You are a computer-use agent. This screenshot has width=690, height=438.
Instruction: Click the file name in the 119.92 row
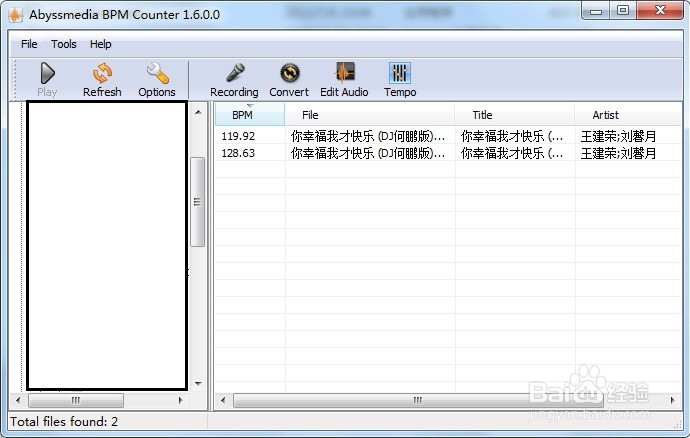pyautogui.click(x=368, y=136)
